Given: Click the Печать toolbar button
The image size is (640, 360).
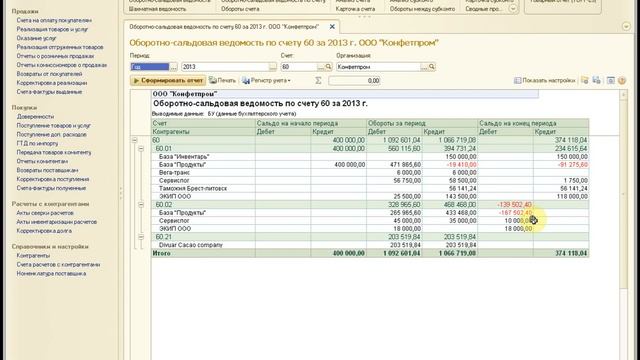Looking at the screenshot, I should coord(222,81).
